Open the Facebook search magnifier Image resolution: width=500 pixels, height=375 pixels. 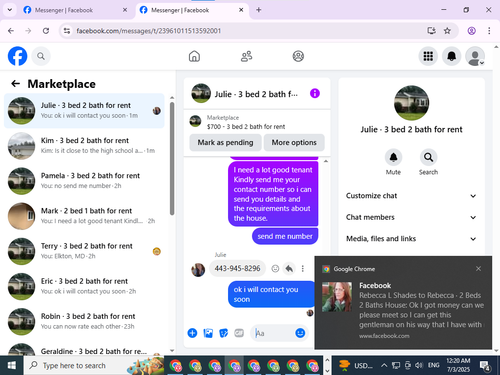(41, 56)
